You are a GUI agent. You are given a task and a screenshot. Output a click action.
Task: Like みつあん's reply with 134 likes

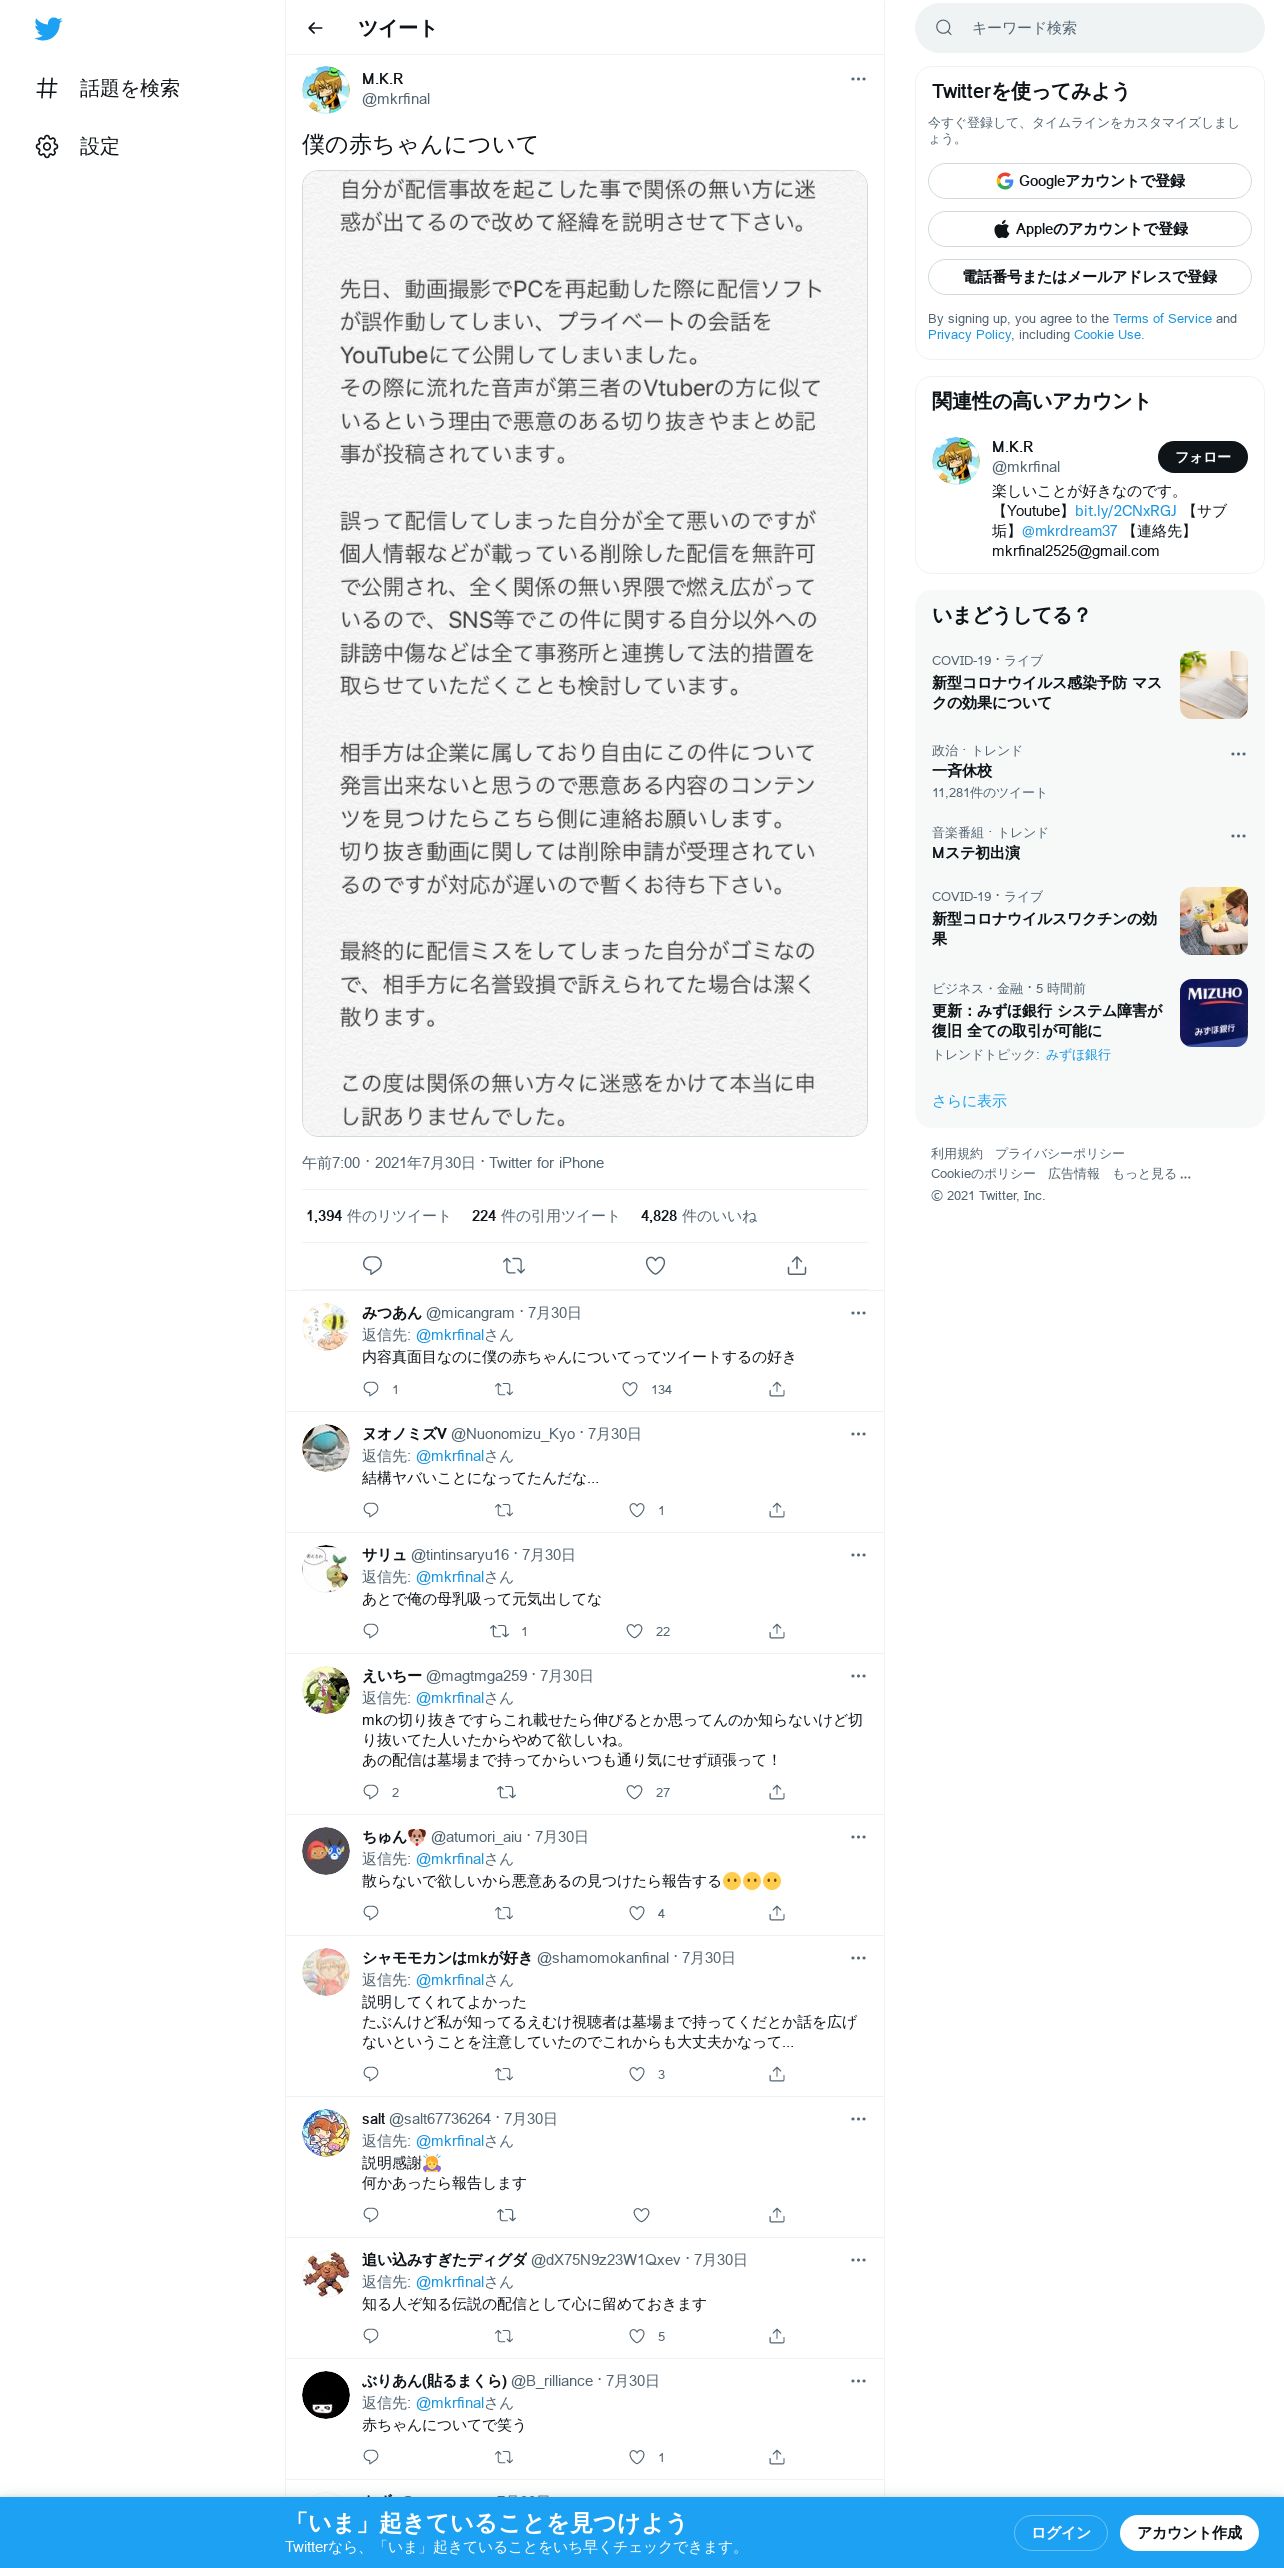(630, 1389)
